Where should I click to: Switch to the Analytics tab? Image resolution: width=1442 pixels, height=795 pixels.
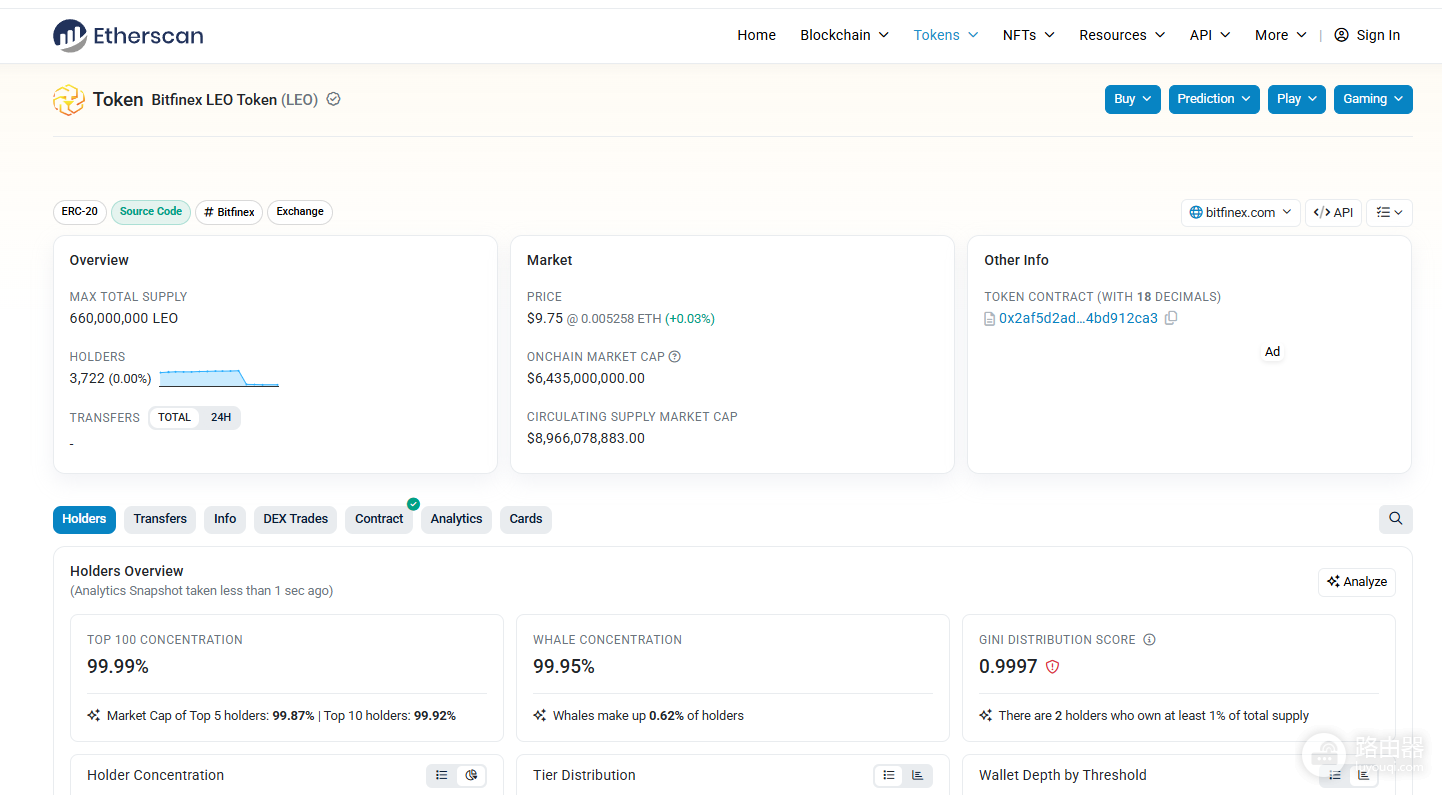(457, 519)
